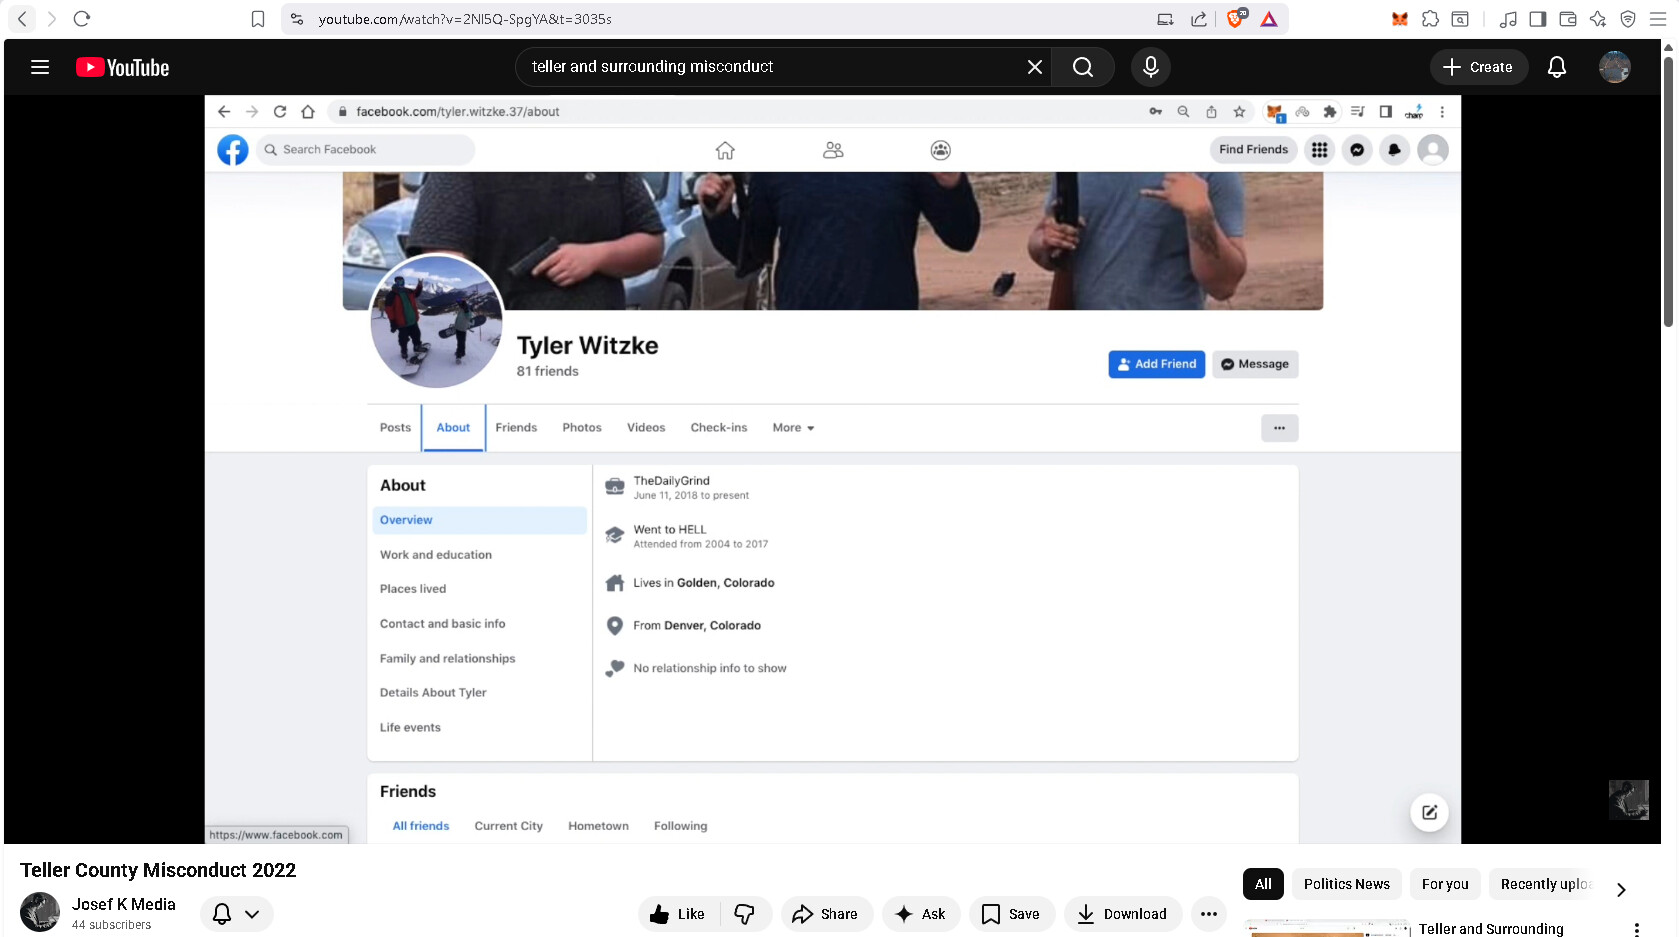
Task: Toggle Brave Shields icon
Action: coord(1236,19)
